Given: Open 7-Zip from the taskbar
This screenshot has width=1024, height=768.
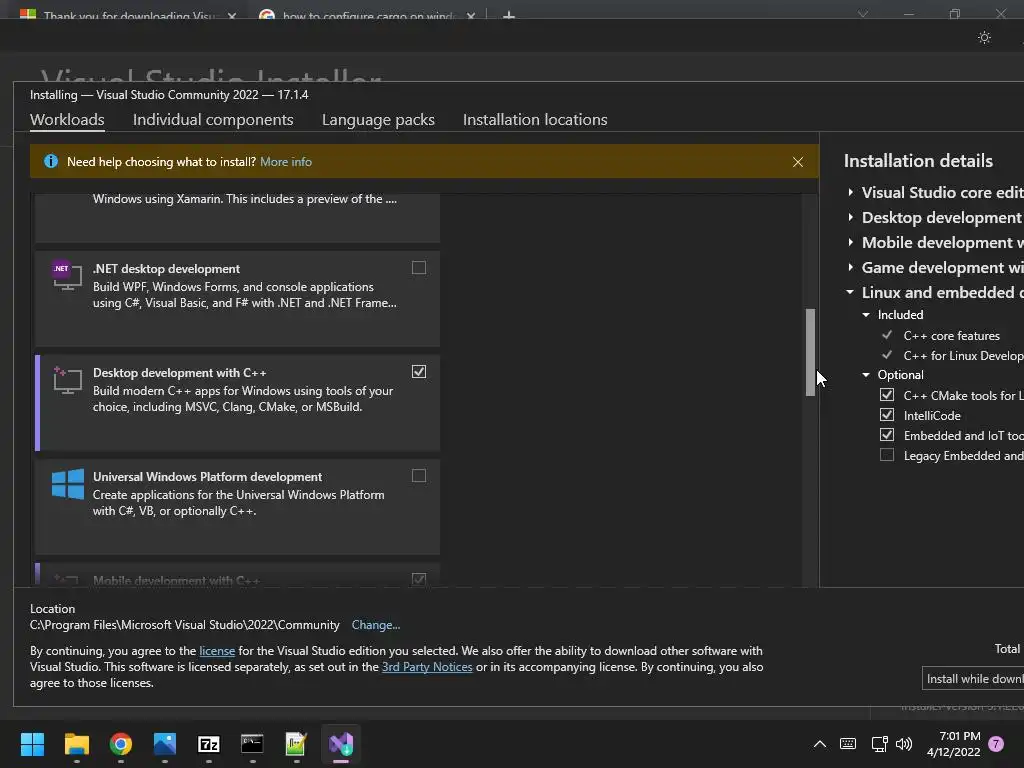Looking at the screenshot, I should click(x=209, y=744).
